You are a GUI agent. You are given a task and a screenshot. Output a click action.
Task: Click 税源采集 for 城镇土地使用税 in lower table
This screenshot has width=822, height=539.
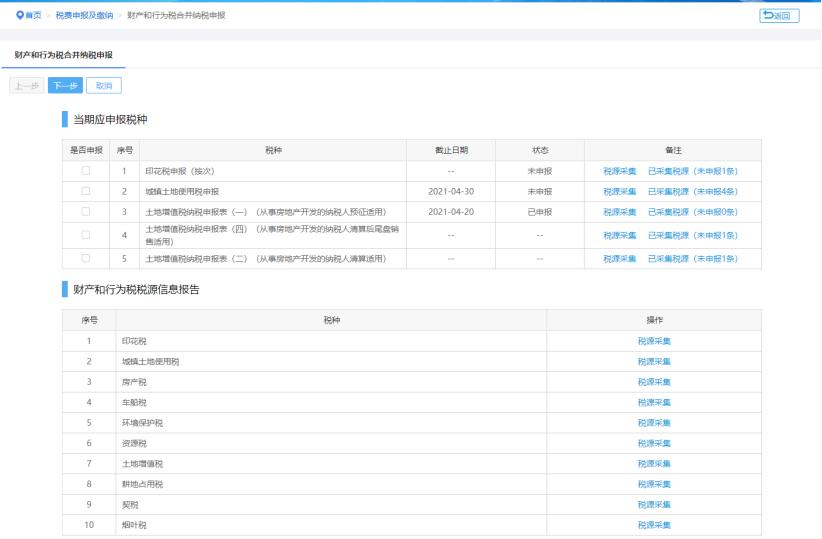pyautogui.click(x=654, y=362)
